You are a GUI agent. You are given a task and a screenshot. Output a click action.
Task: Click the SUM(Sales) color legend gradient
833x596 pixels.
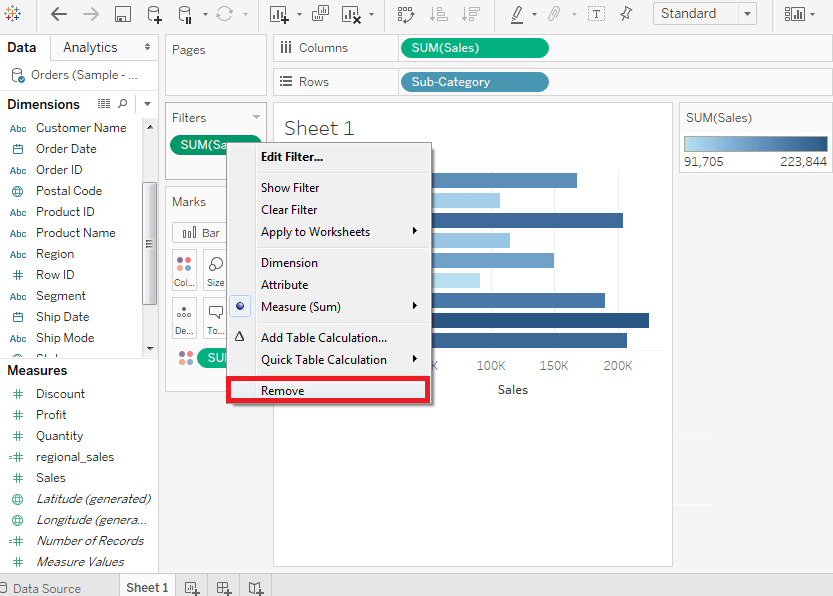click(x=755, y=144)
